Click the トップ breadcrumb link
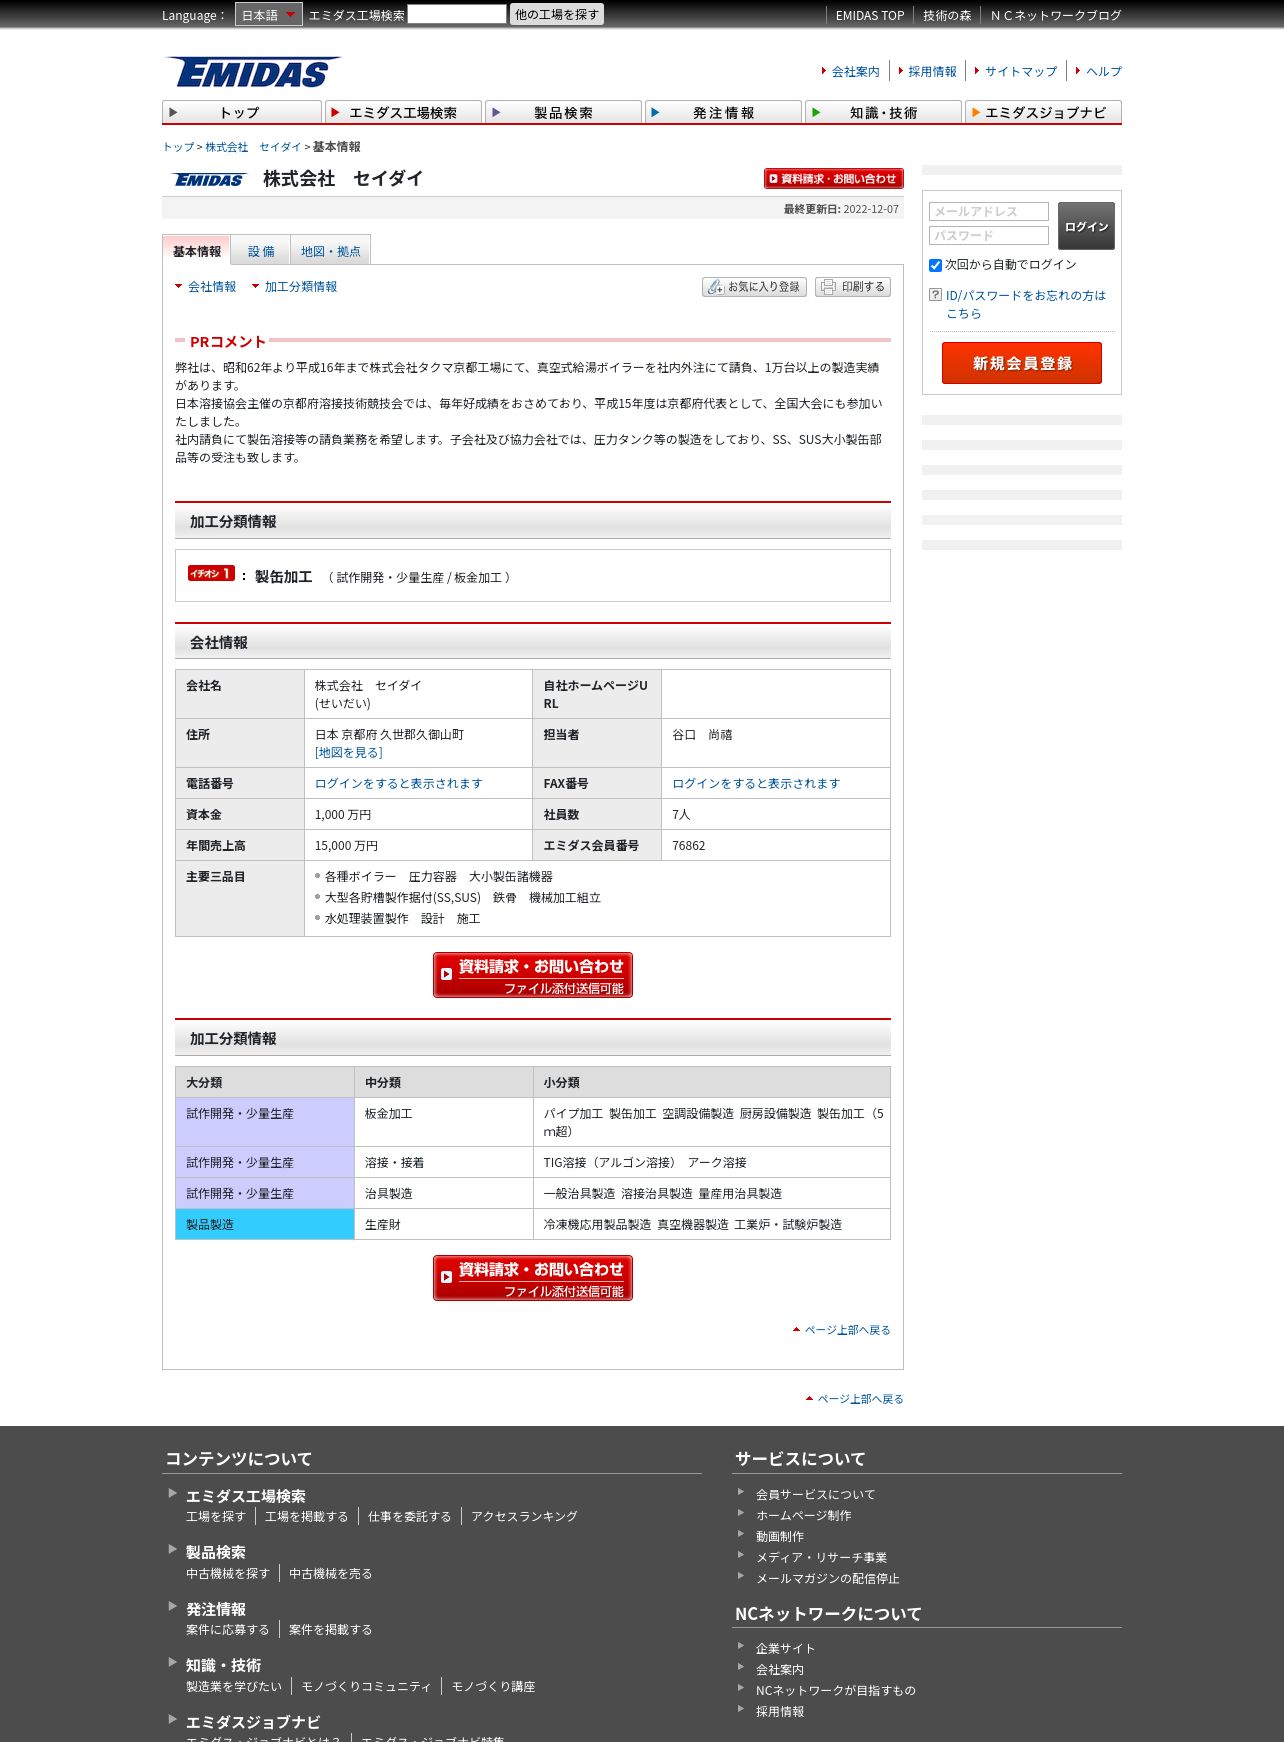This screenshot has height=1742, width=1284. (178, 147)
